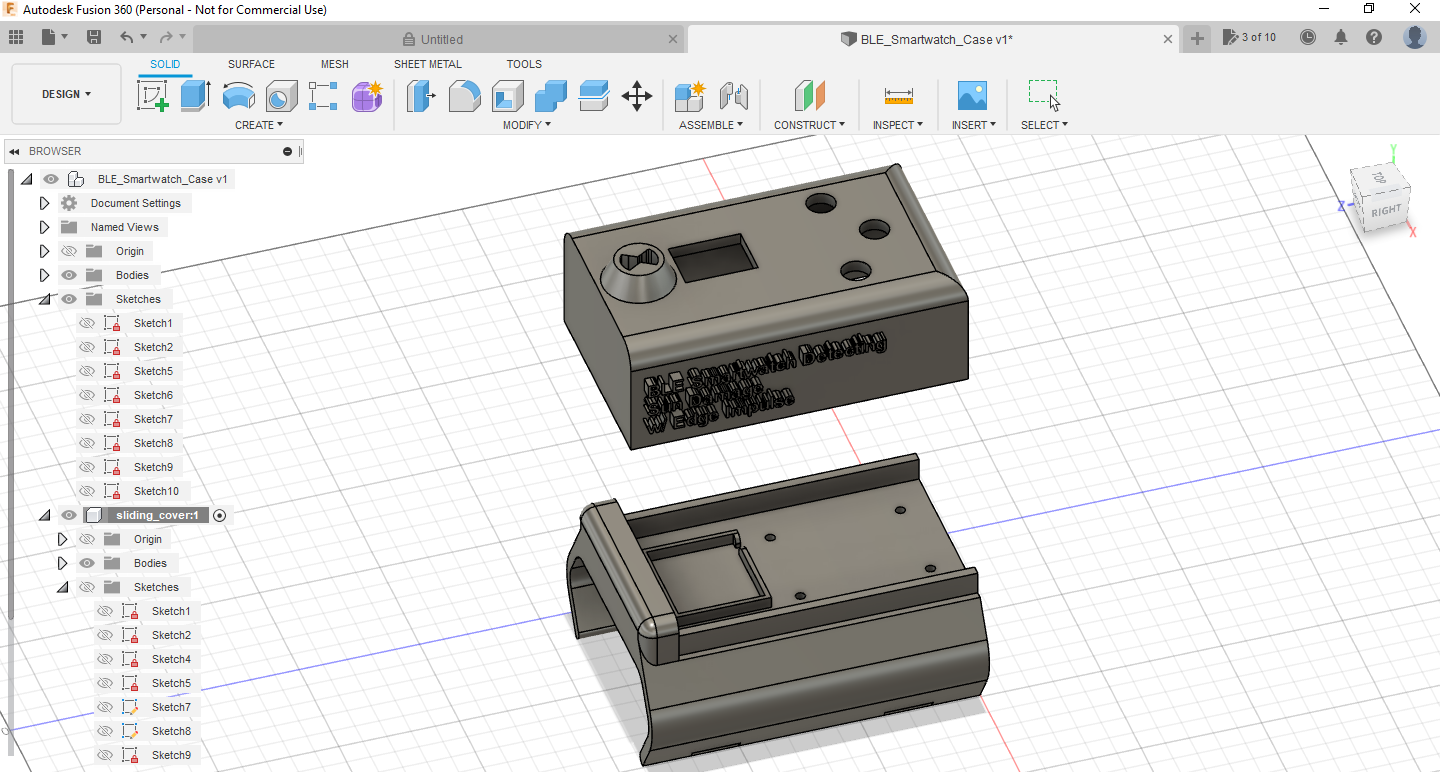The width and height of the screenshot is (1440, 772).
Task: Select the Shell tool
Action: point(507,95)
